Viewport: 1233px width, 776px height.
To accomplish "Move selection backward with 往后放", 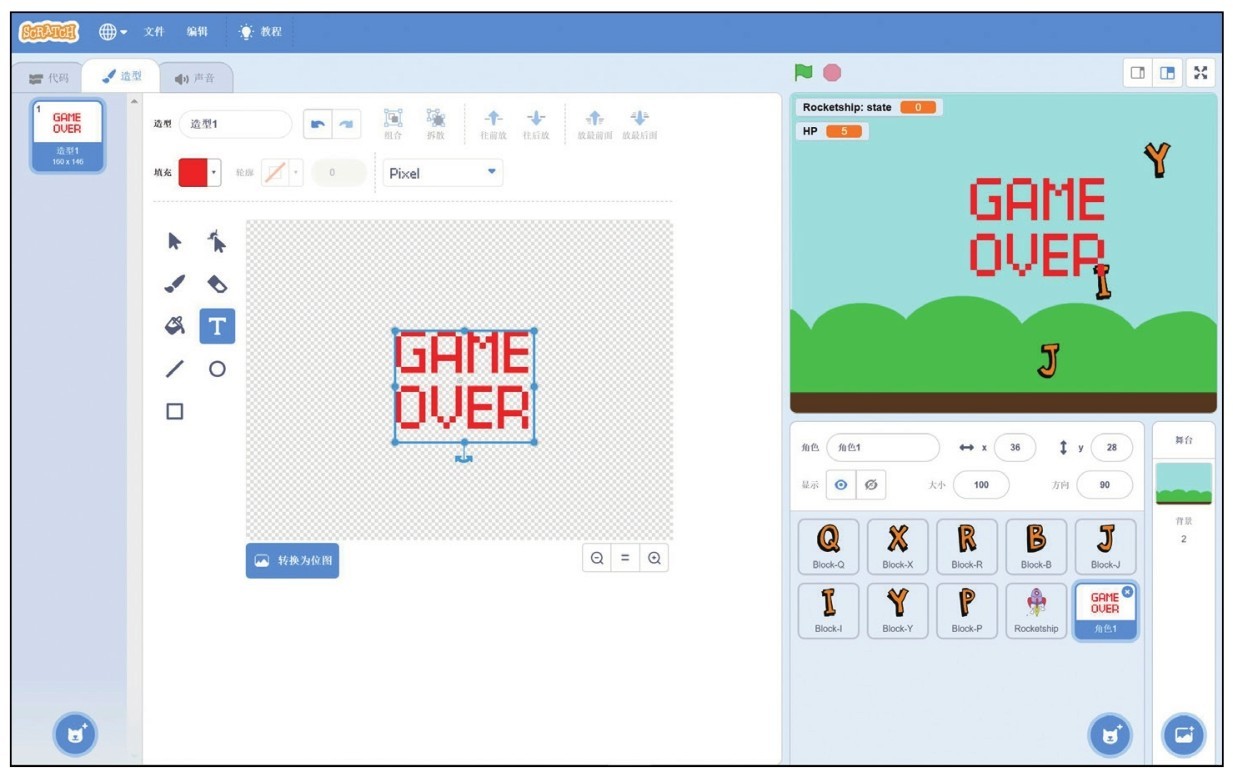I will click(536, 124).
